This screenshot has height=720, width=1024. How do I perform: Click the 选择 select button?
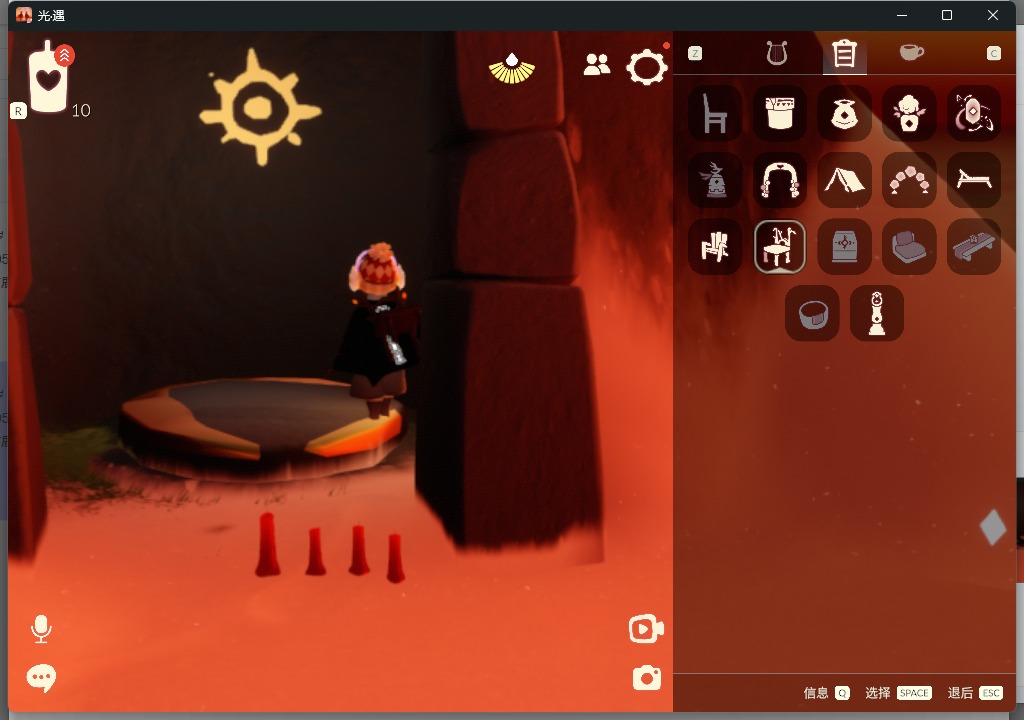pos(898,693)
